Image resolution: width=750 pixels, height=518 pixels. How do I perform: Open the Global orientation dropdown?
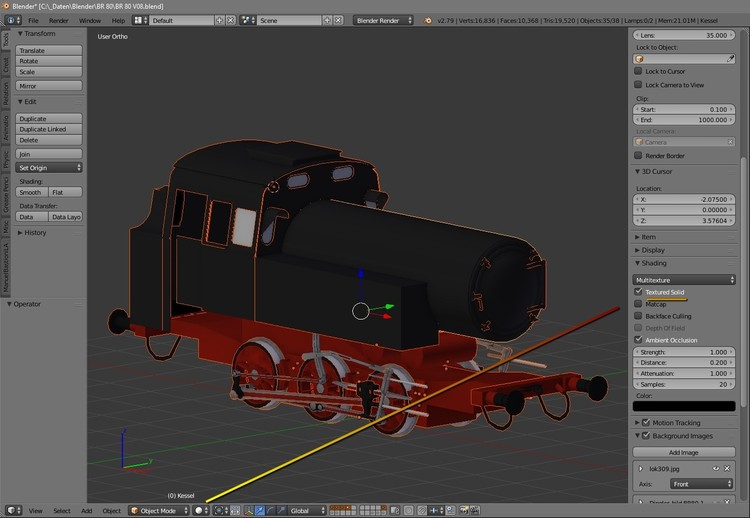307,510
